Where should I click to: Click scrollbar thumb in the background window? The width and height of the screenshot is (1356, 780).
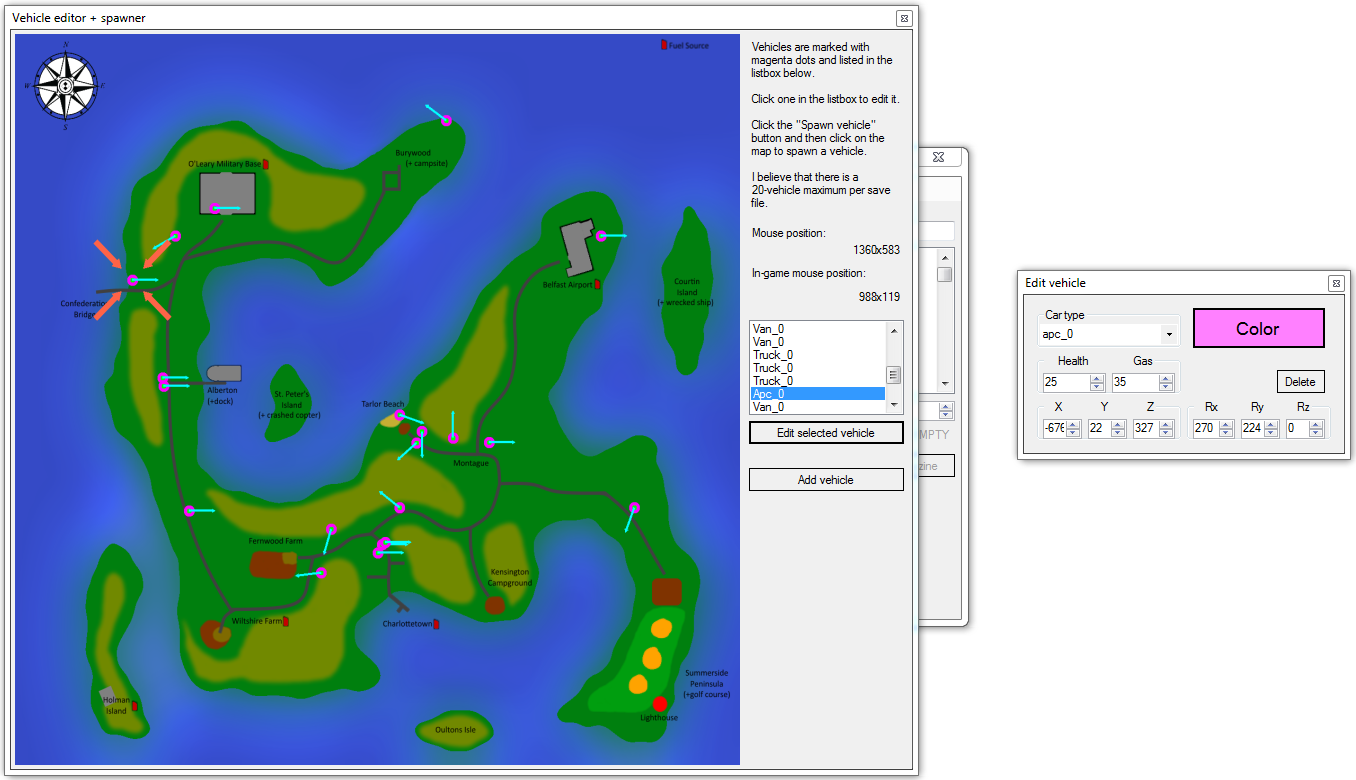[944, 275]
